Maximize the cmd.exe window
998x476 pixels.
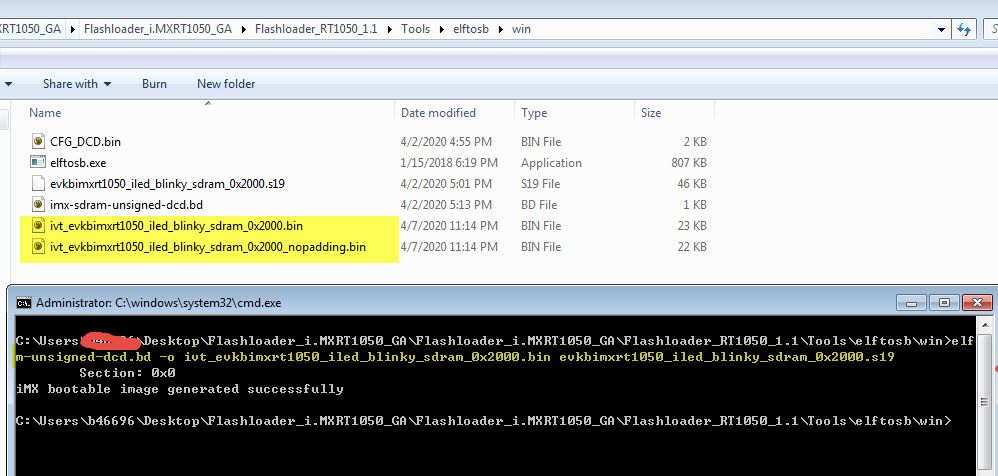944,302
